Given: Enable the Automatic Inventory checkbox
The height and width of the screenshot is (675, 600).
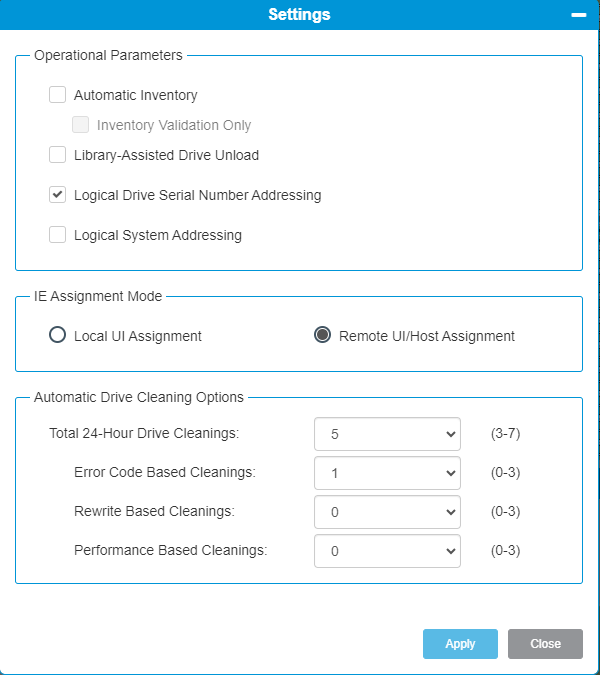Looking at the screenshot, I should (x=58, y=96).
